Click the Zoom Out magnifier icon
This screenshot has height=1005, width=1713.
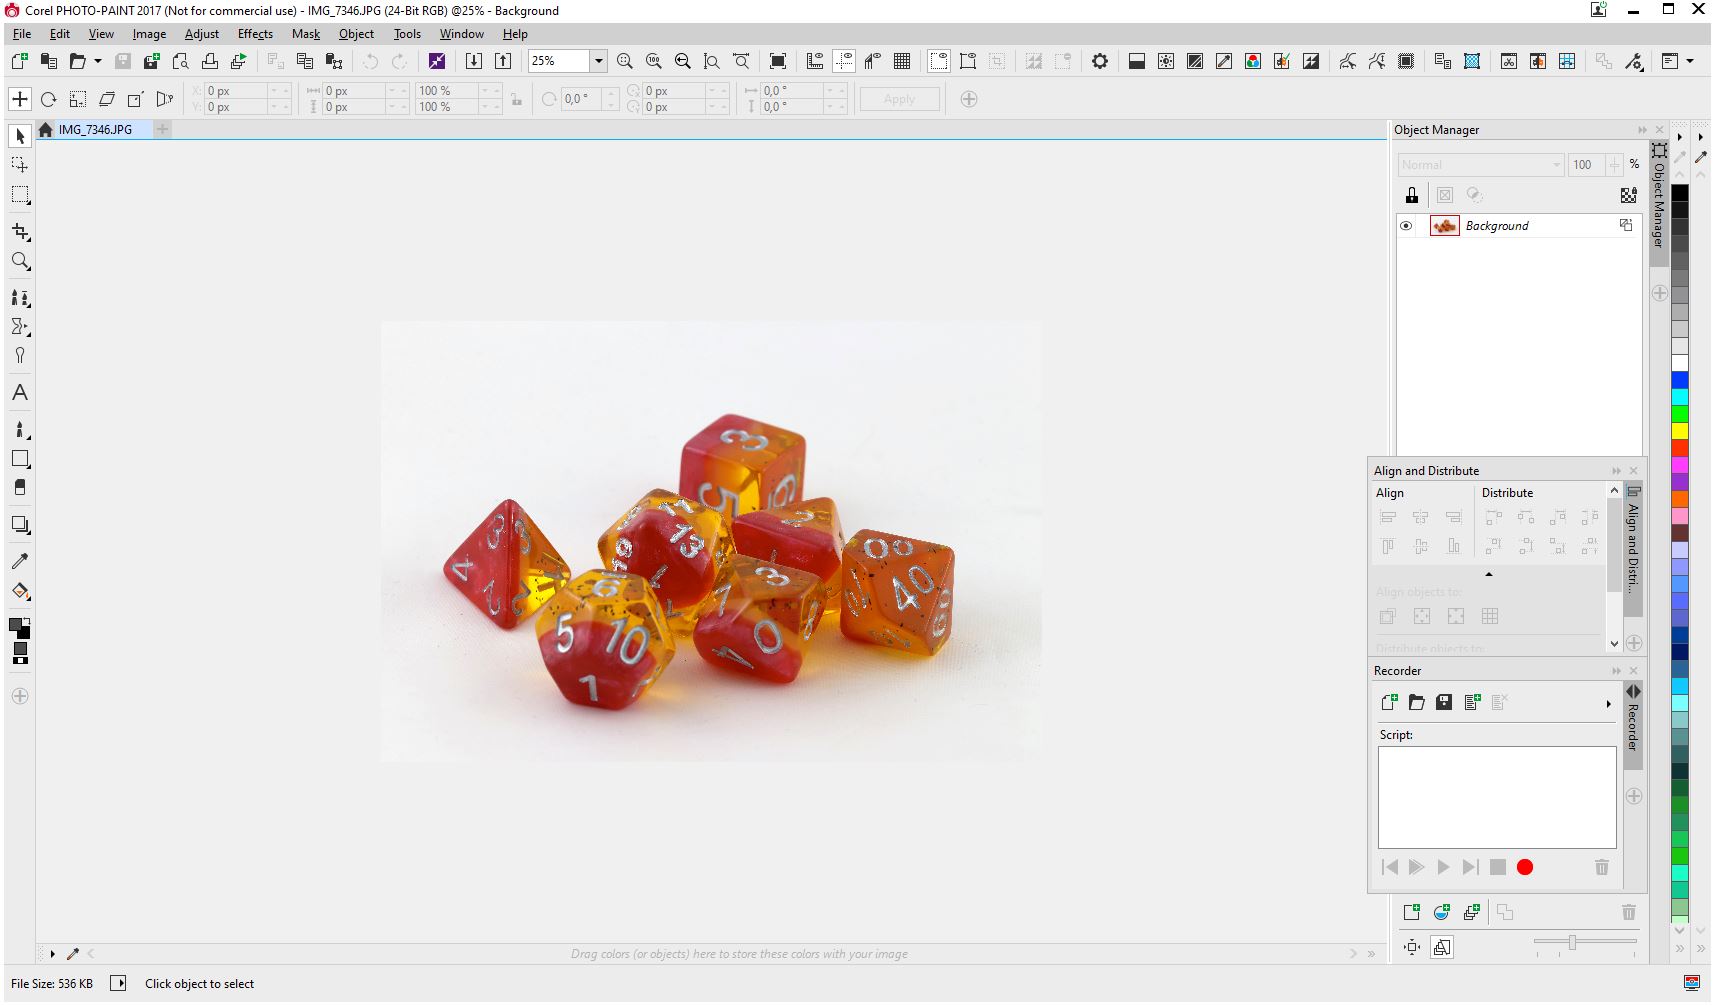pos(683,61)
